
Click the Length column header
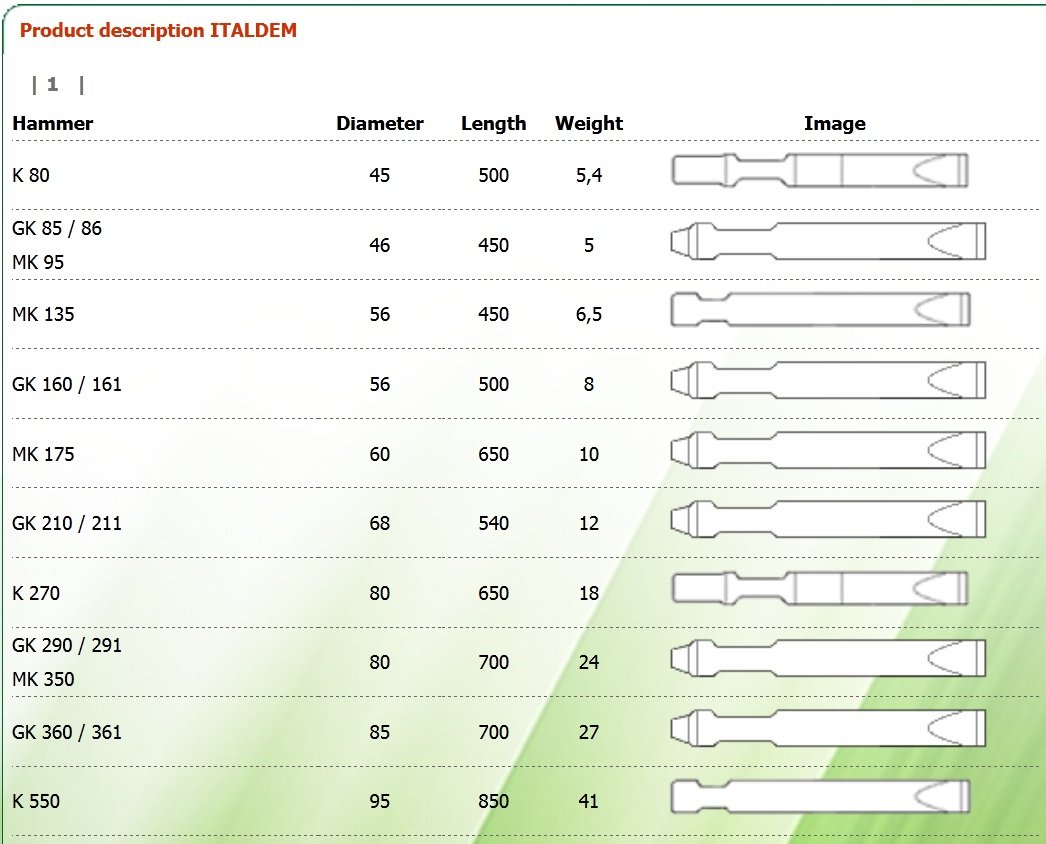click(494, 124)
